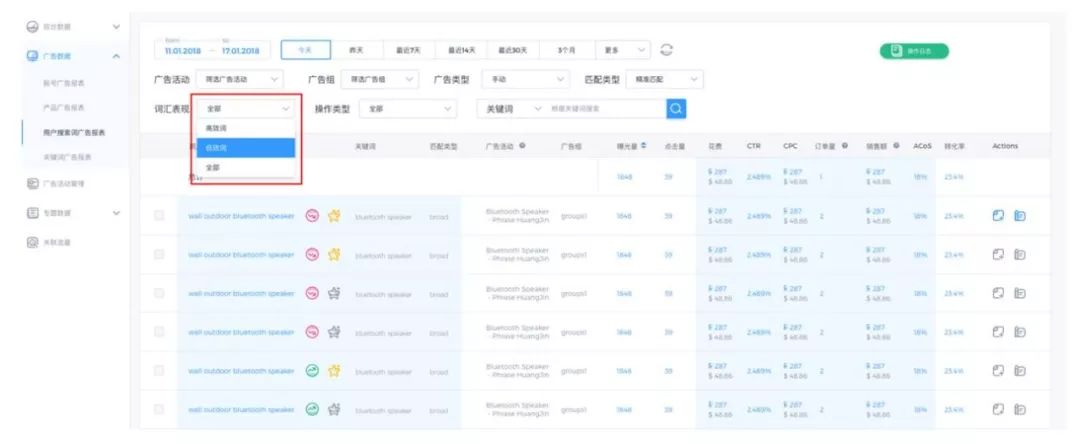This screenshot has width=1080, height=444.
Task: Collapse the open 词汇表现 dropdown
Action: click(x=246, y=109)
